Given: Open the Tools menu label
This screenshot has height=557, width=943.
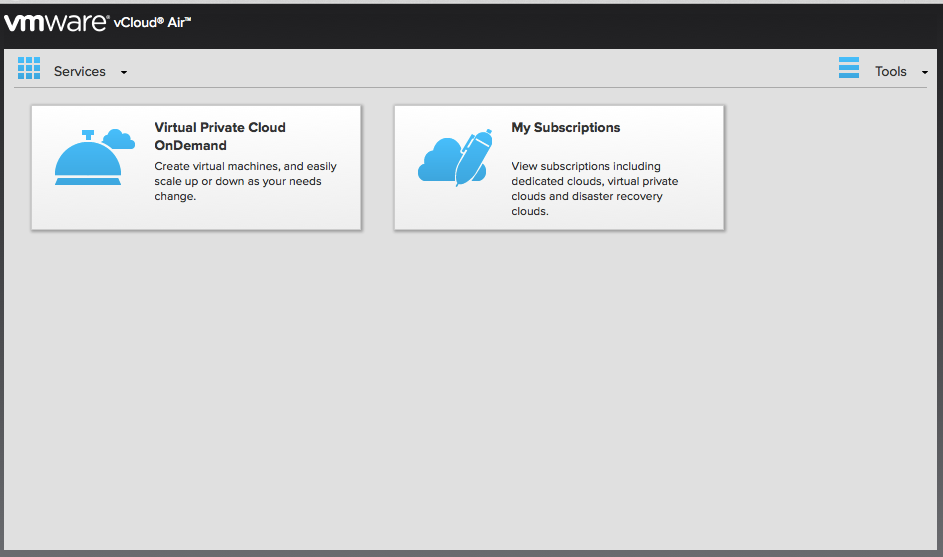Looking at the screenshot, I should (x=890, y=72).
